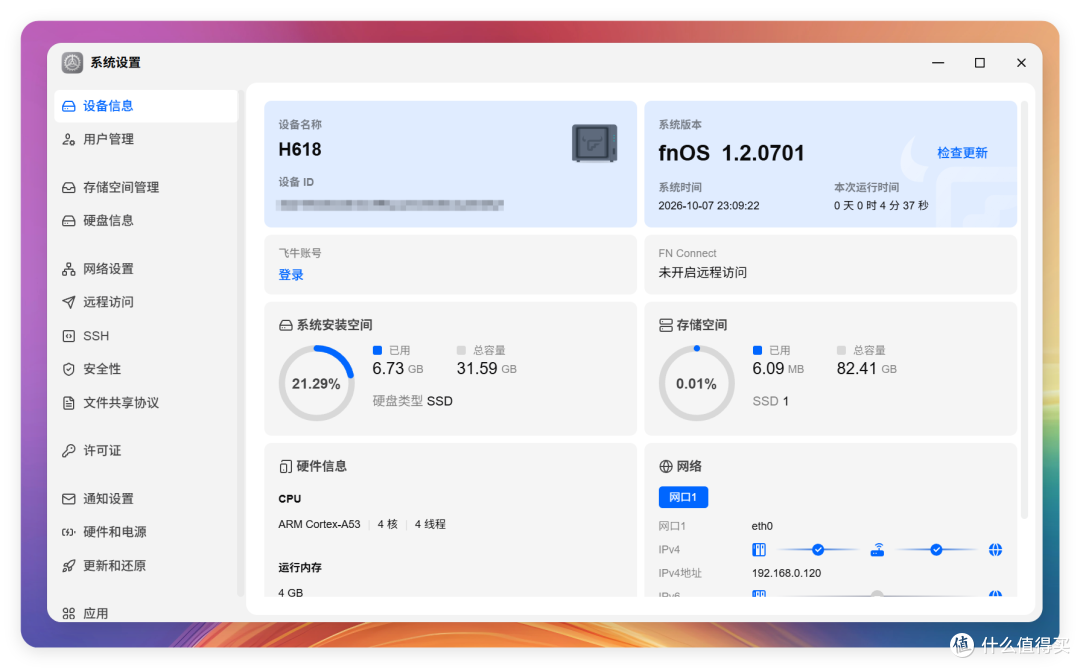Click the 21.29% usage ring

tap(316, 384)
